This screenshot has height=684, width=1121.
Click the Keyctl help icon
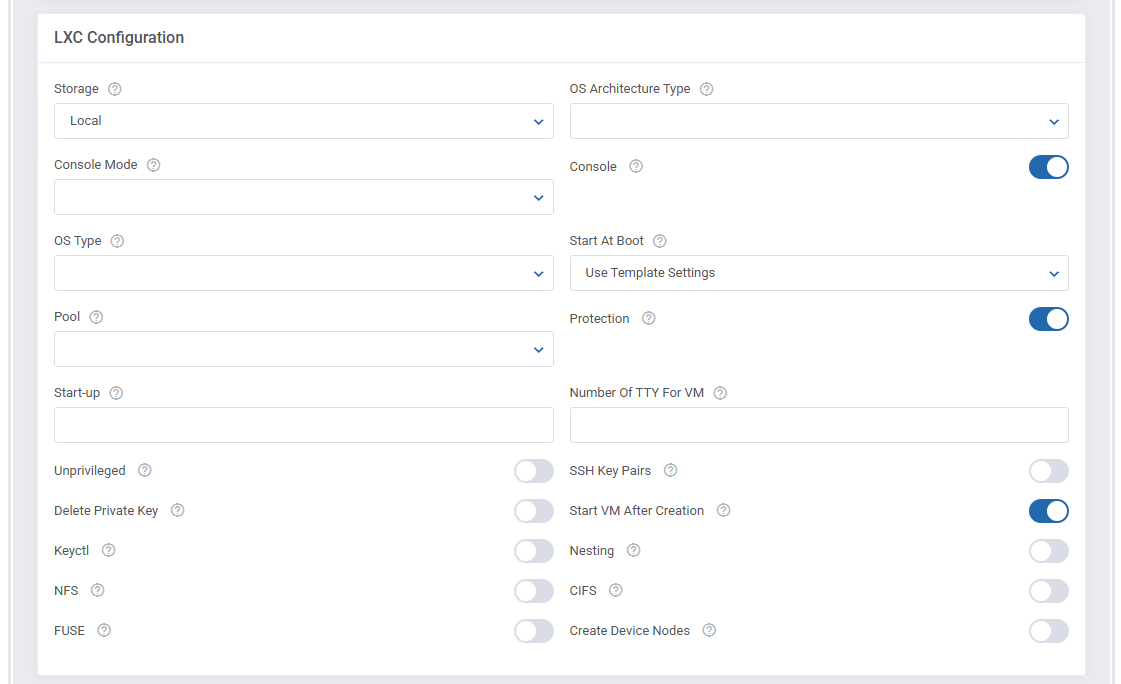[x=108, y=550]
